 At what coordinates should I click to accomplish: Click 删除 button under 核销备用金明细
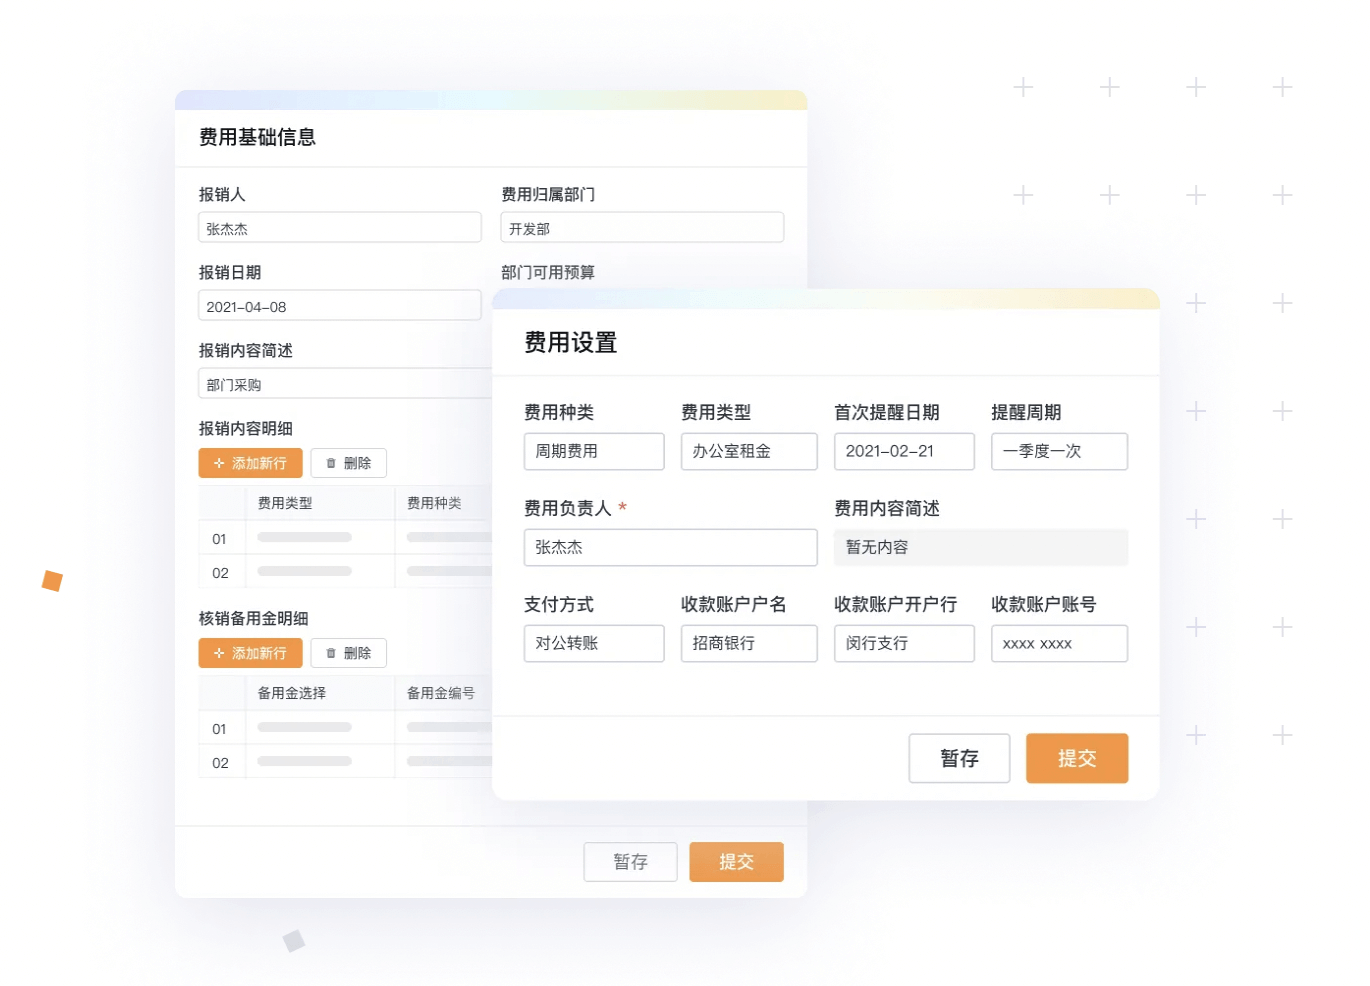coord(348,653)
